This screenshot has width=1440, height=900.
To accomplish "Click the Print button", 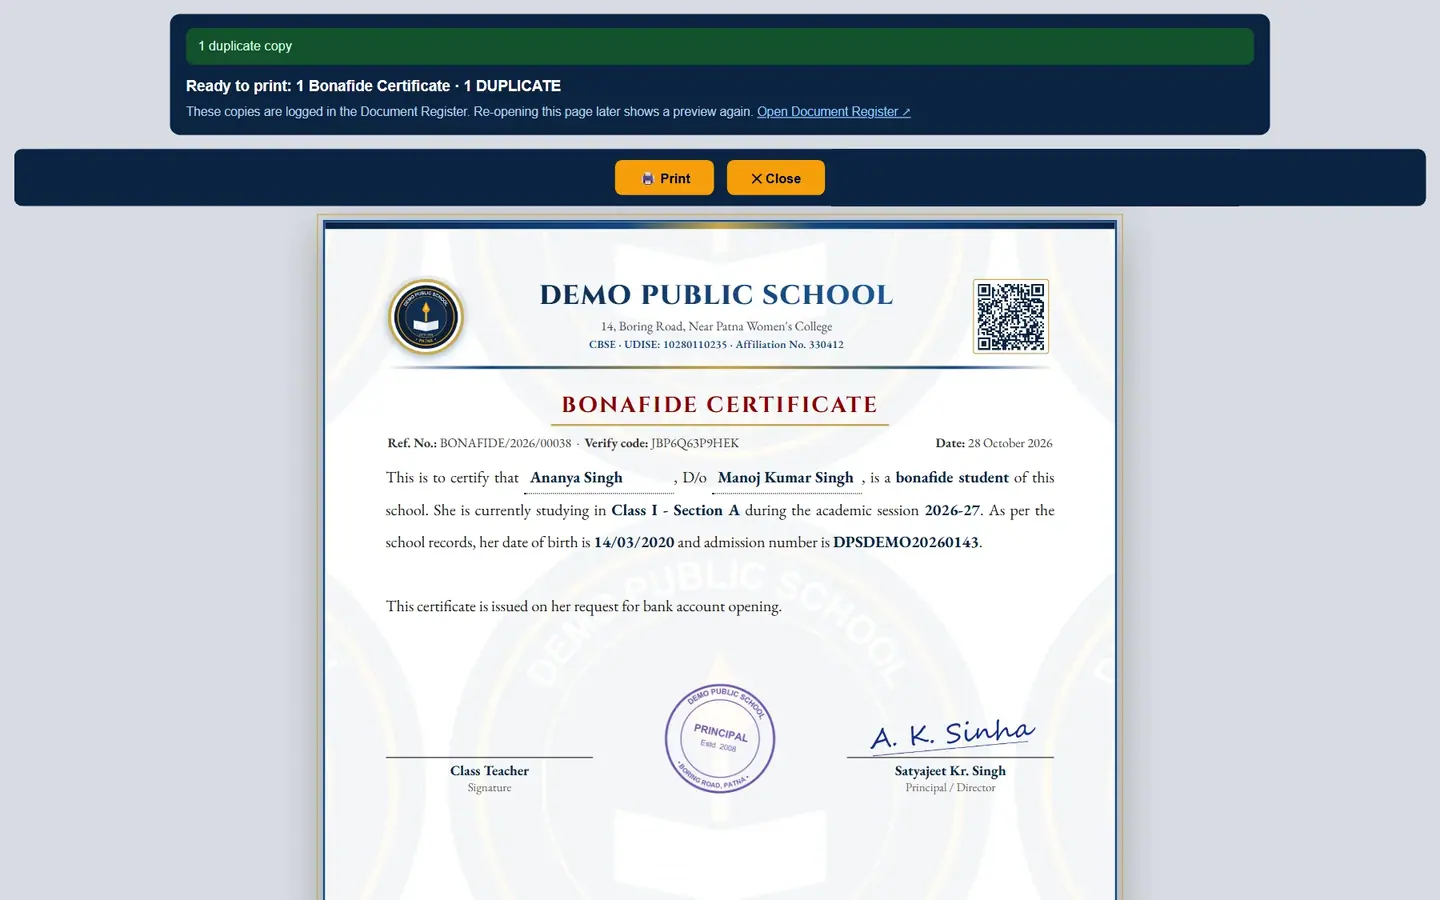I will pyautogui.click(x=664, y=178).
